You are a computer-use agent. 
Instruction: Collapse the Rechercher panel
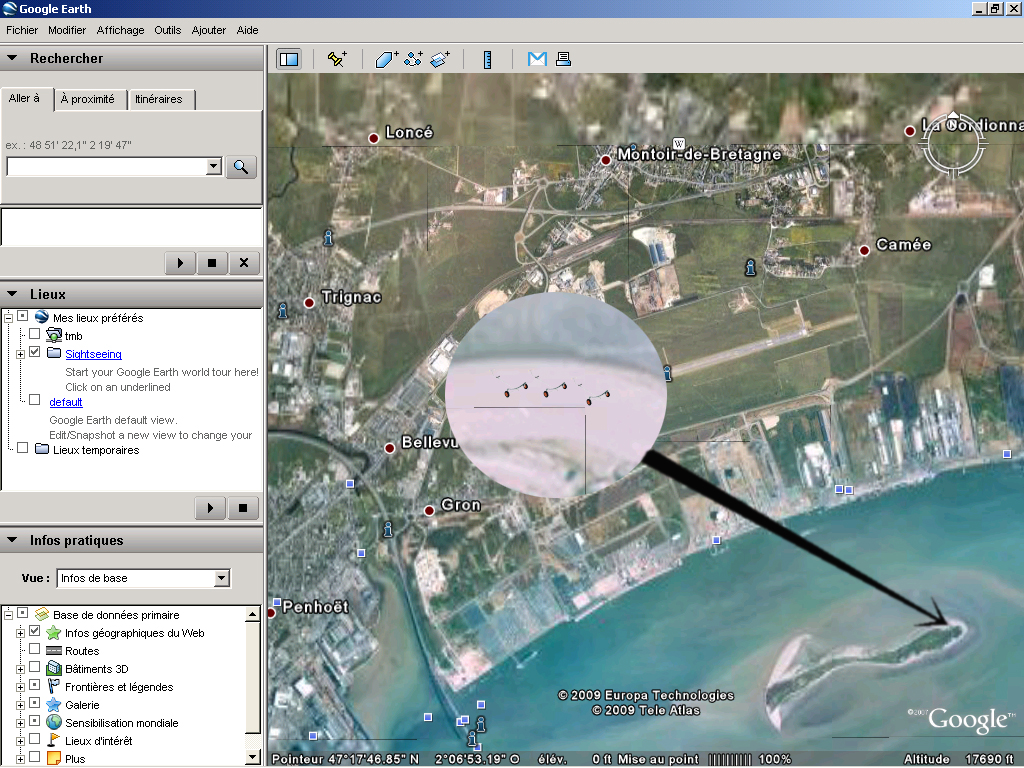[12, 58]
